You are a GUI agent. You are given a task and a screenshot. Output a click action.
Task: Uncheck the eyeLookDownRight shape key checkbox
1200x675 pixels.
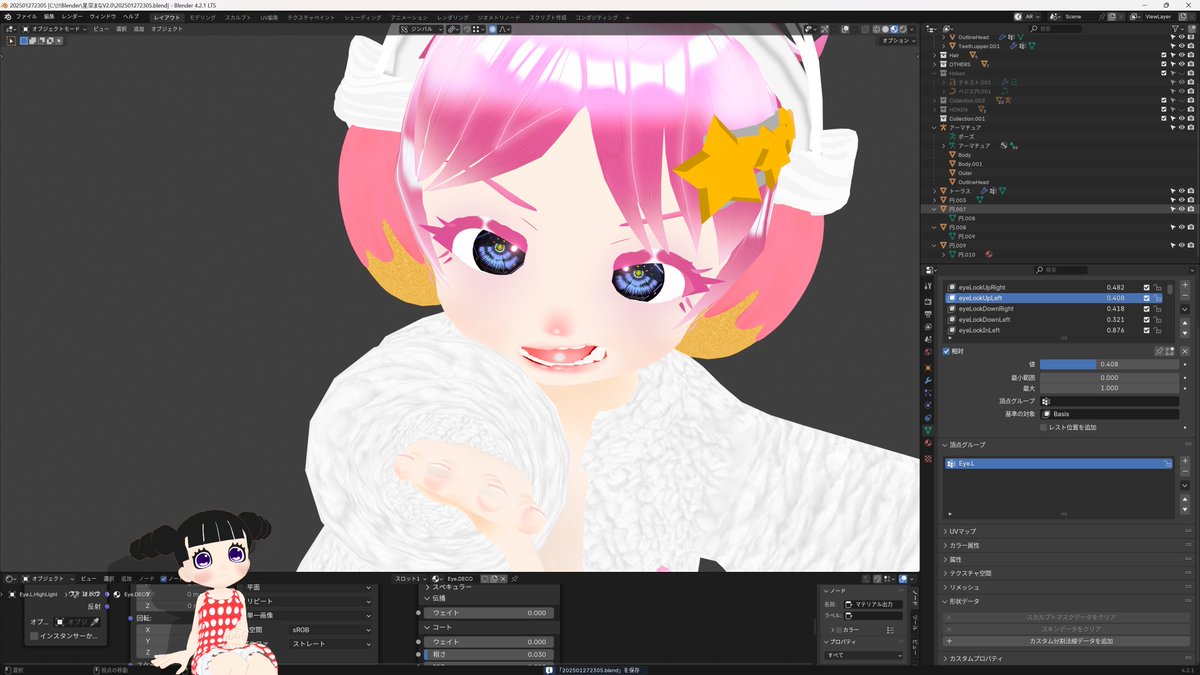1146,308
